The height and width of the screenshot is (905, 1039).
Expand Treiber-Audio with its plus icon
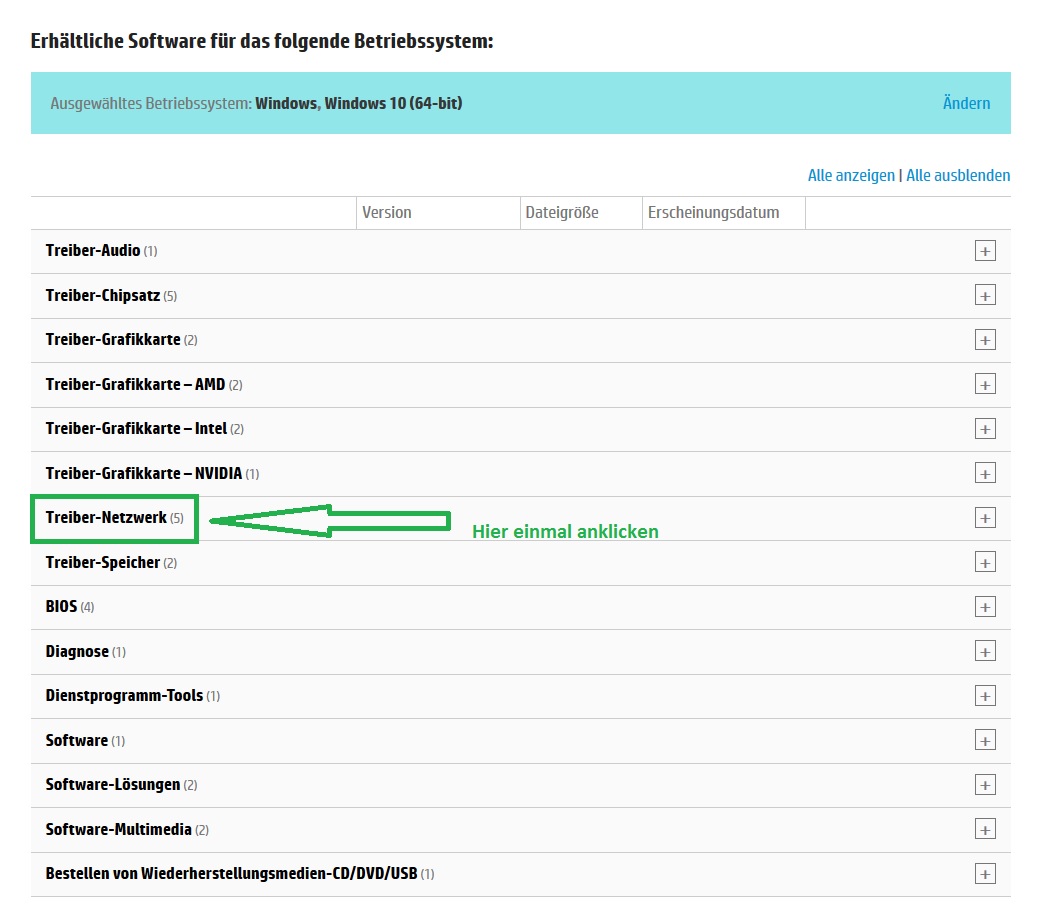(985, 251)
